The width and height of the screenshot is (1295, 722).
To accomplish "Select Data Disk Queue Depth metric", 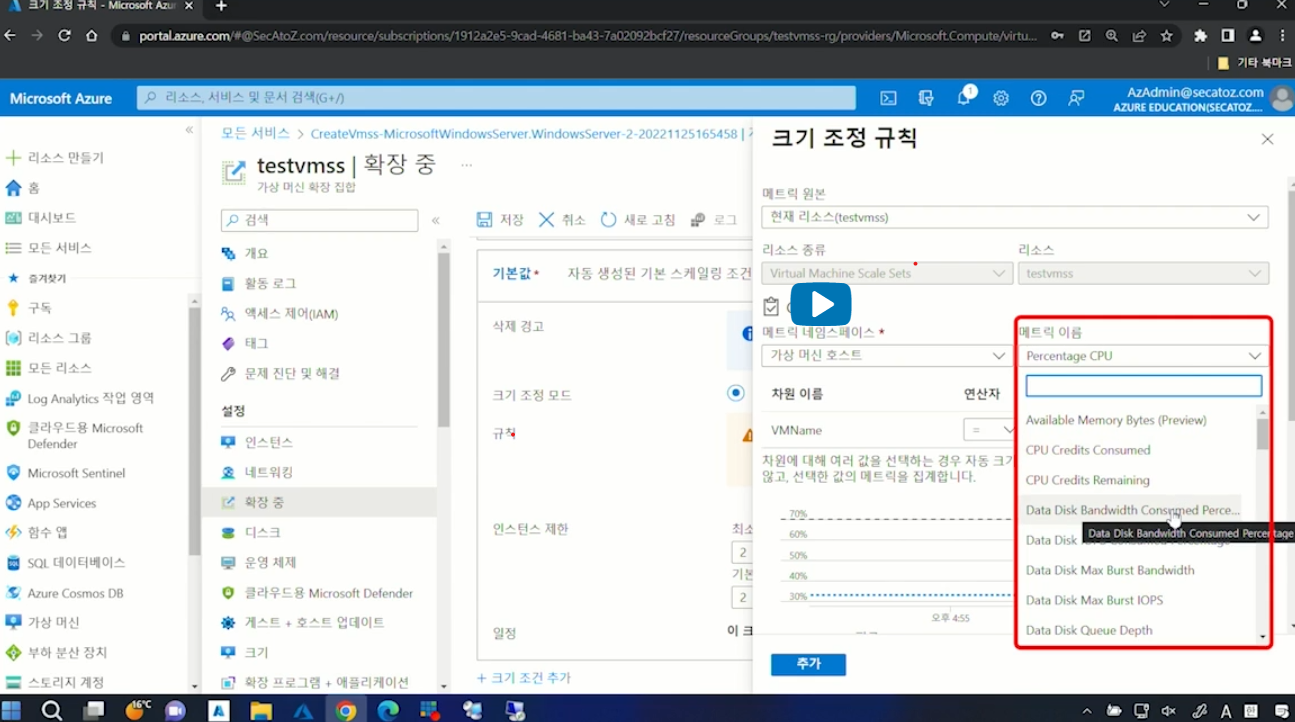I will coord(1089,630).
